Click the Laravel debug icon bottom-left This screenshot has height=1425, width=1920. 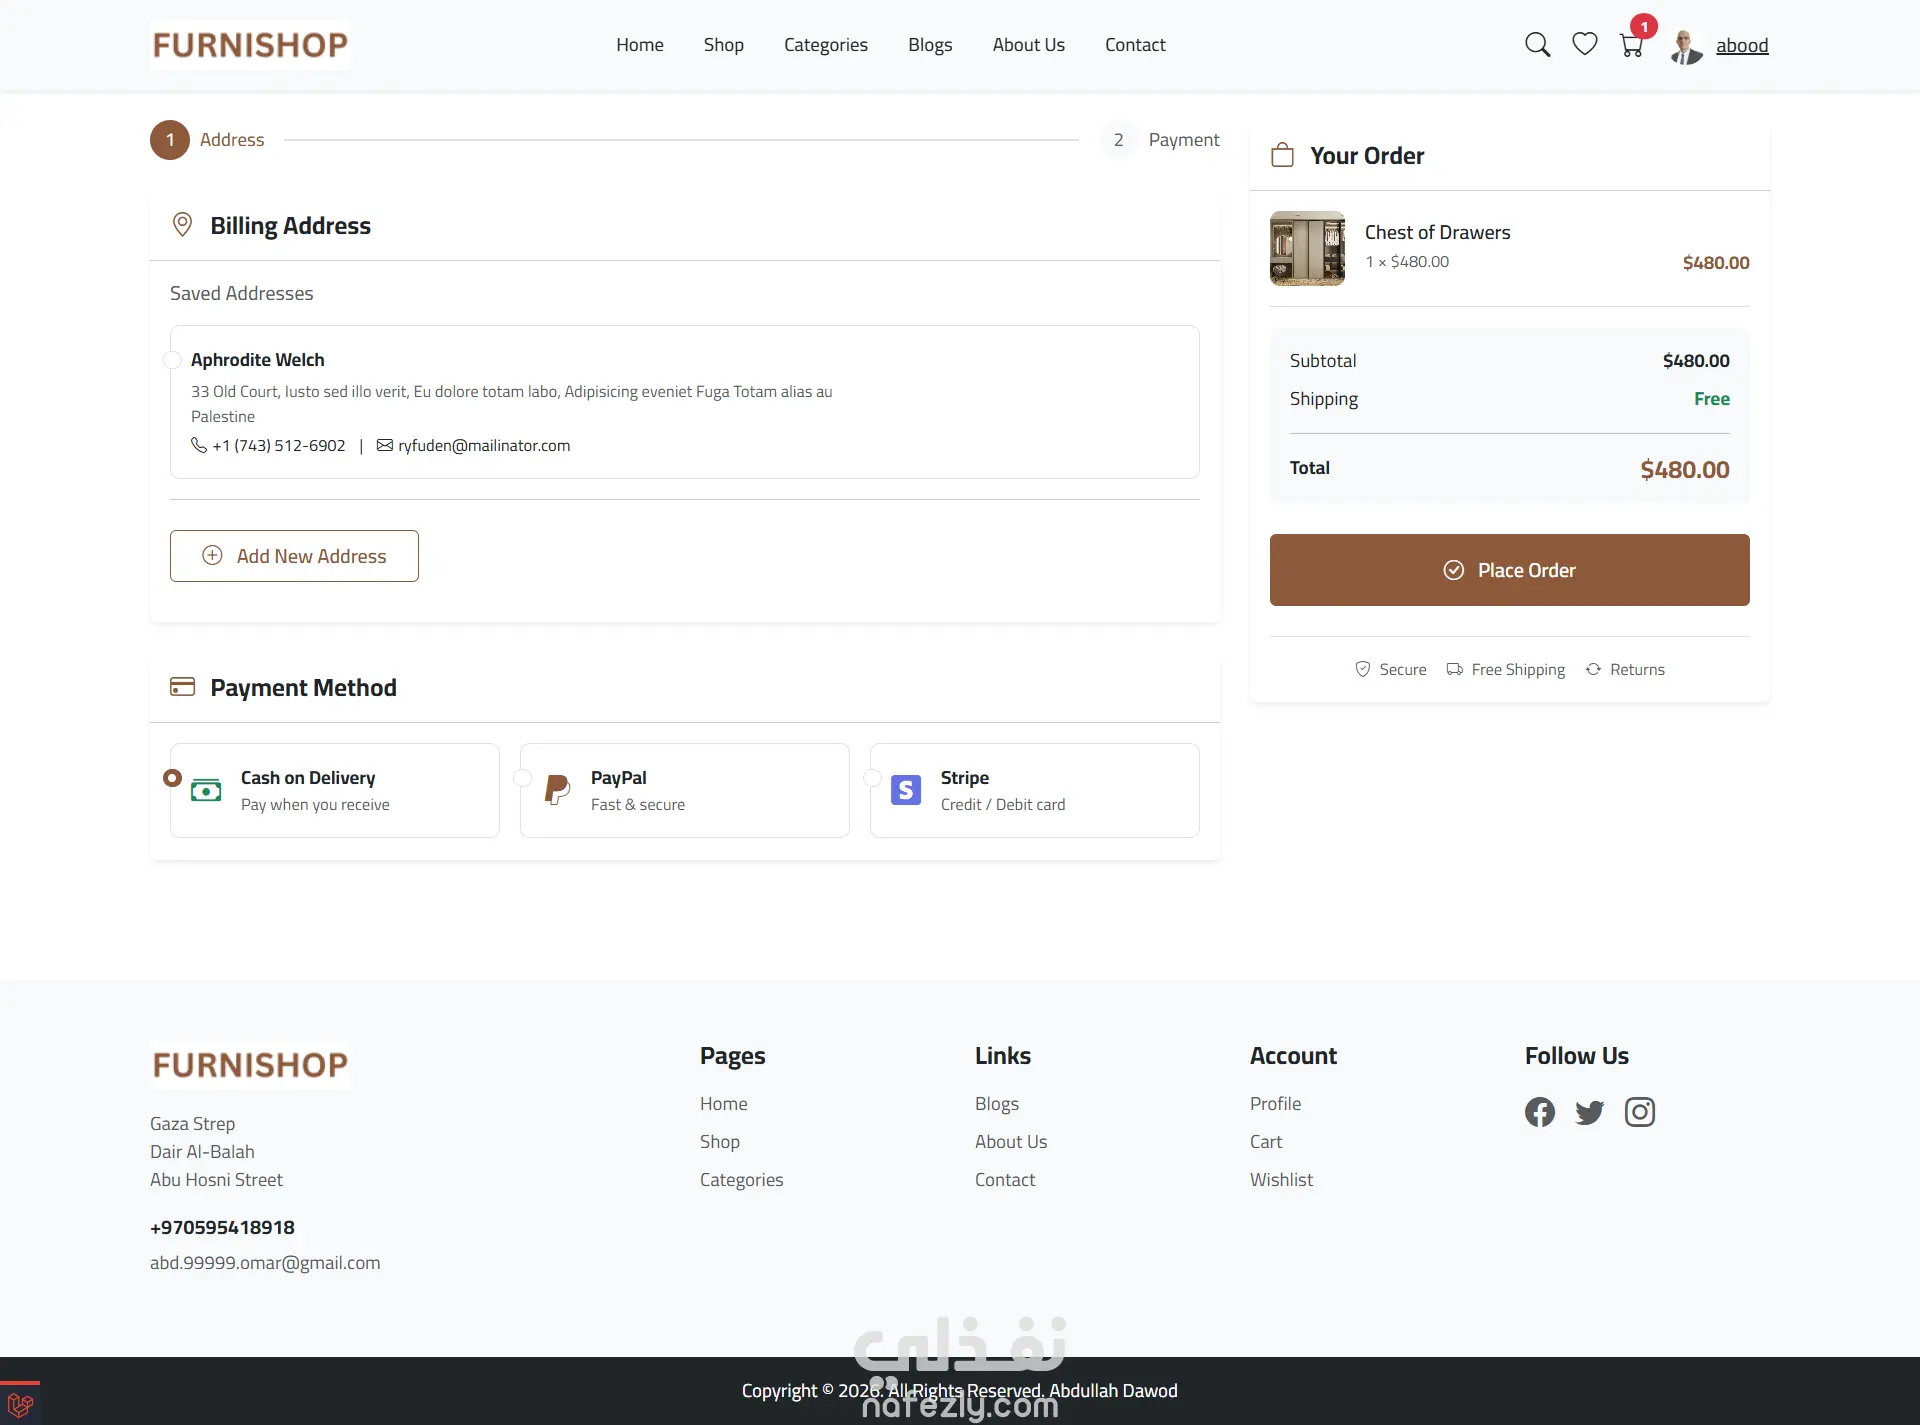point(20,1404)
